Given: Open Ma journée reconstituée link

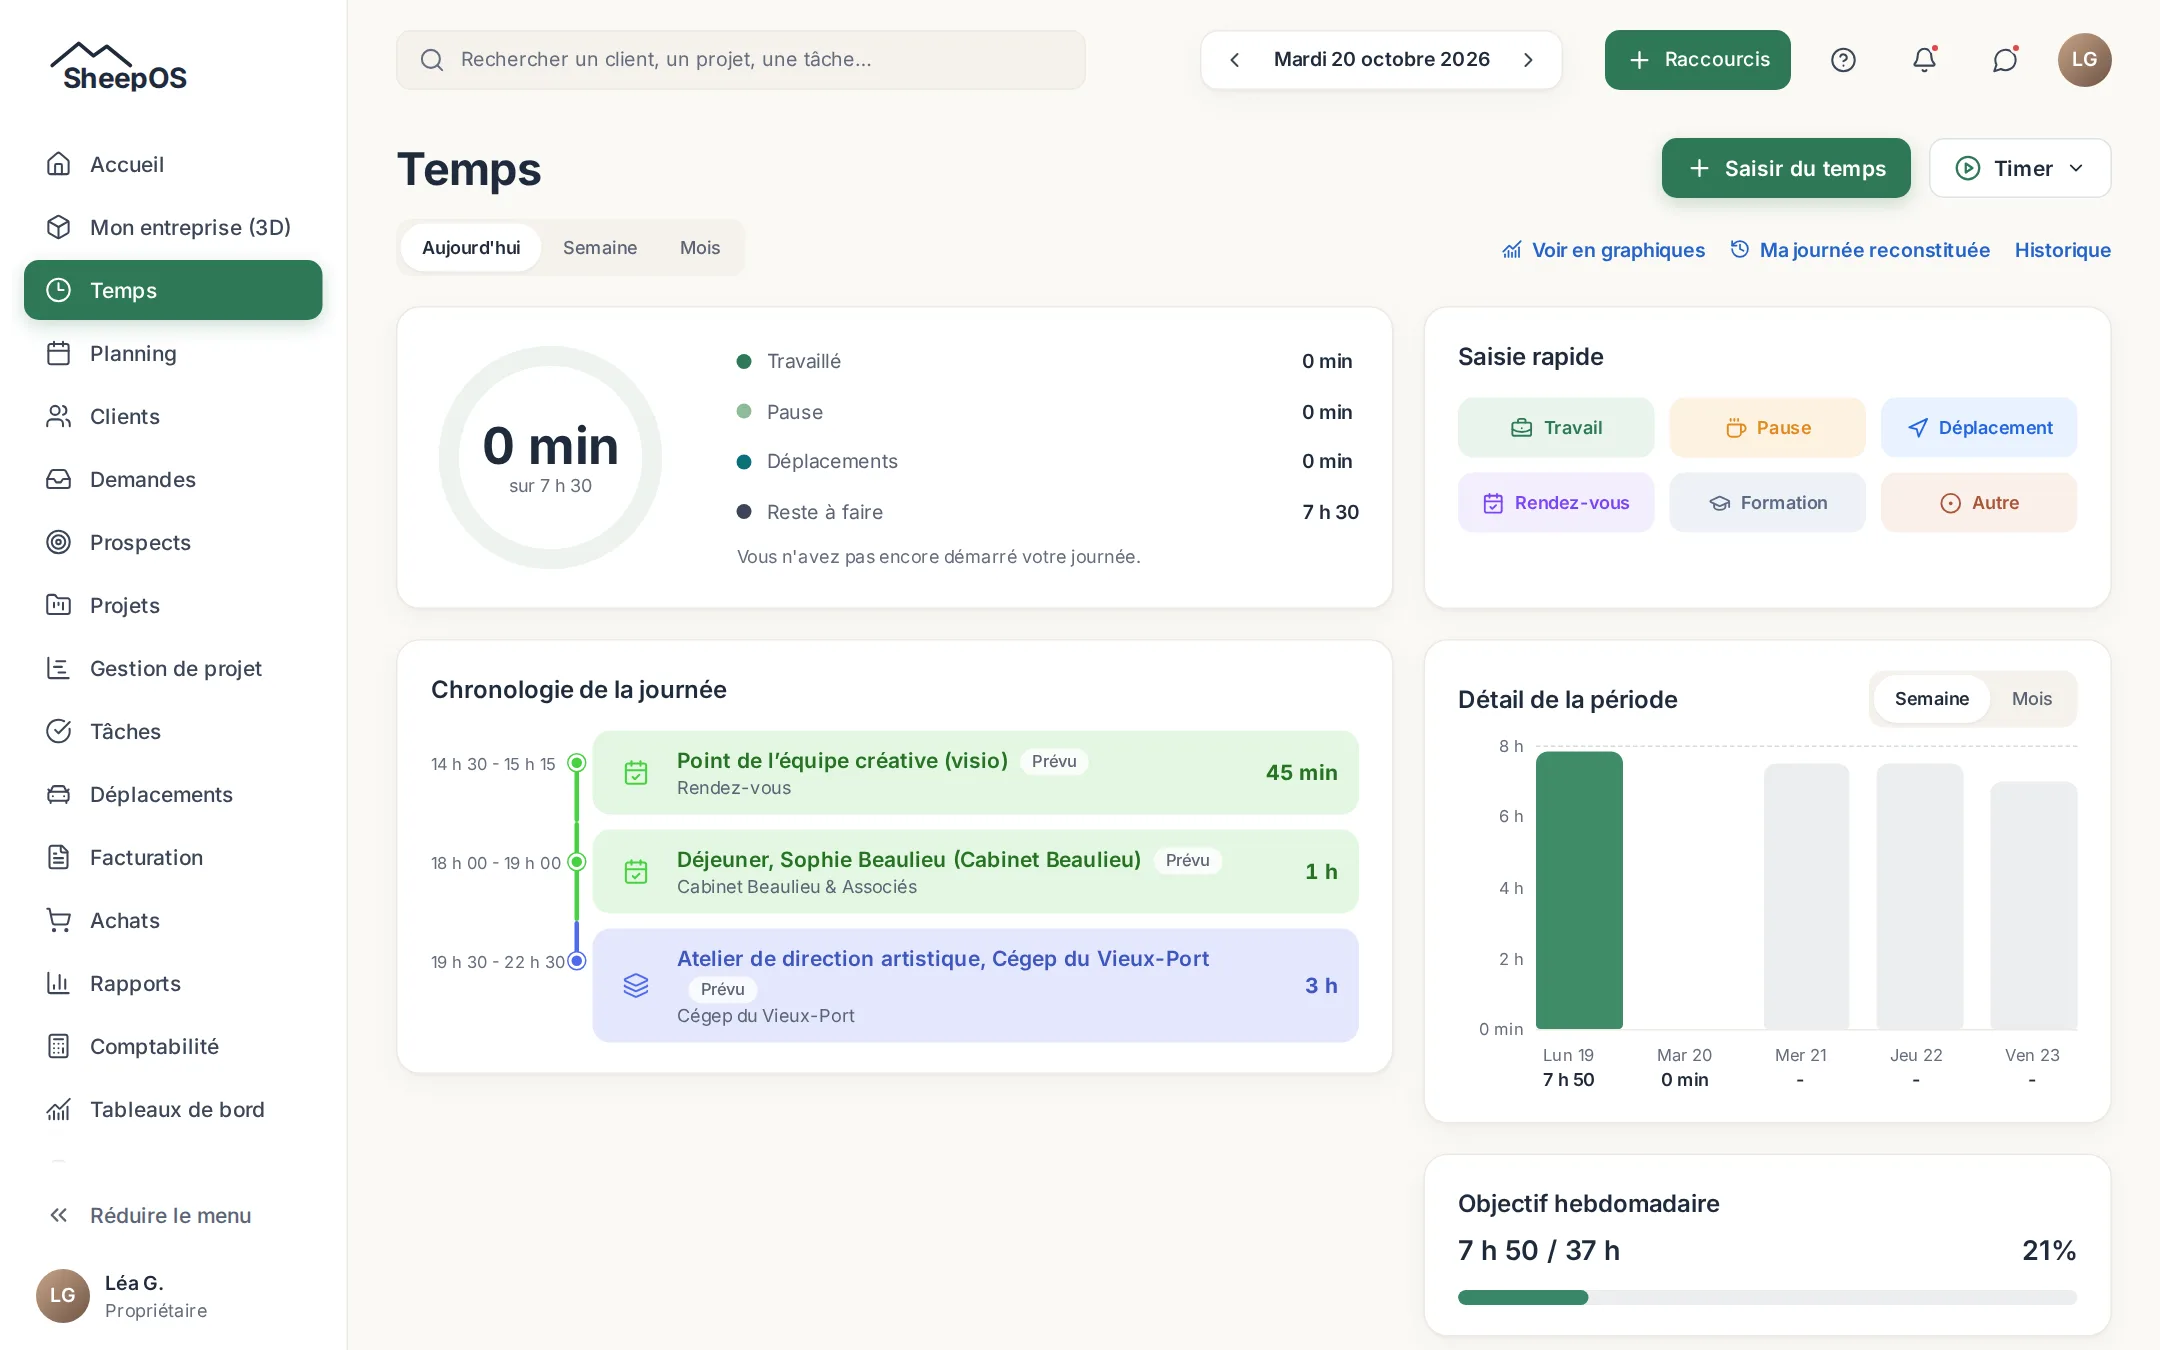Looking at the screenshot, I should click(1860, 250).
